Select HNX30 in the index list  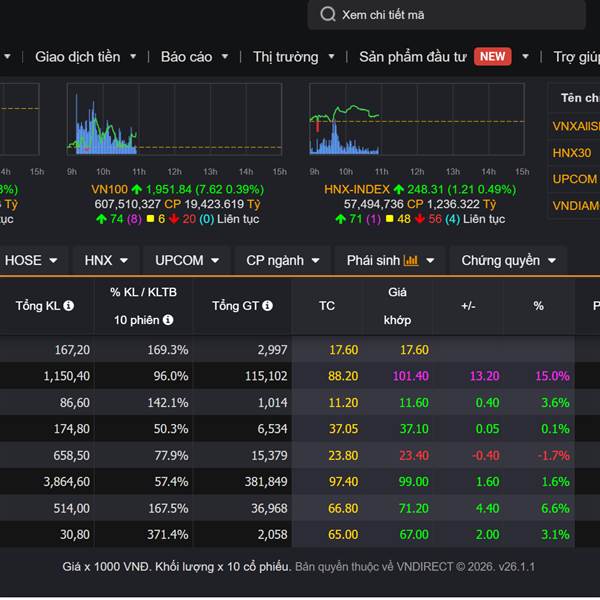[572, 153]
